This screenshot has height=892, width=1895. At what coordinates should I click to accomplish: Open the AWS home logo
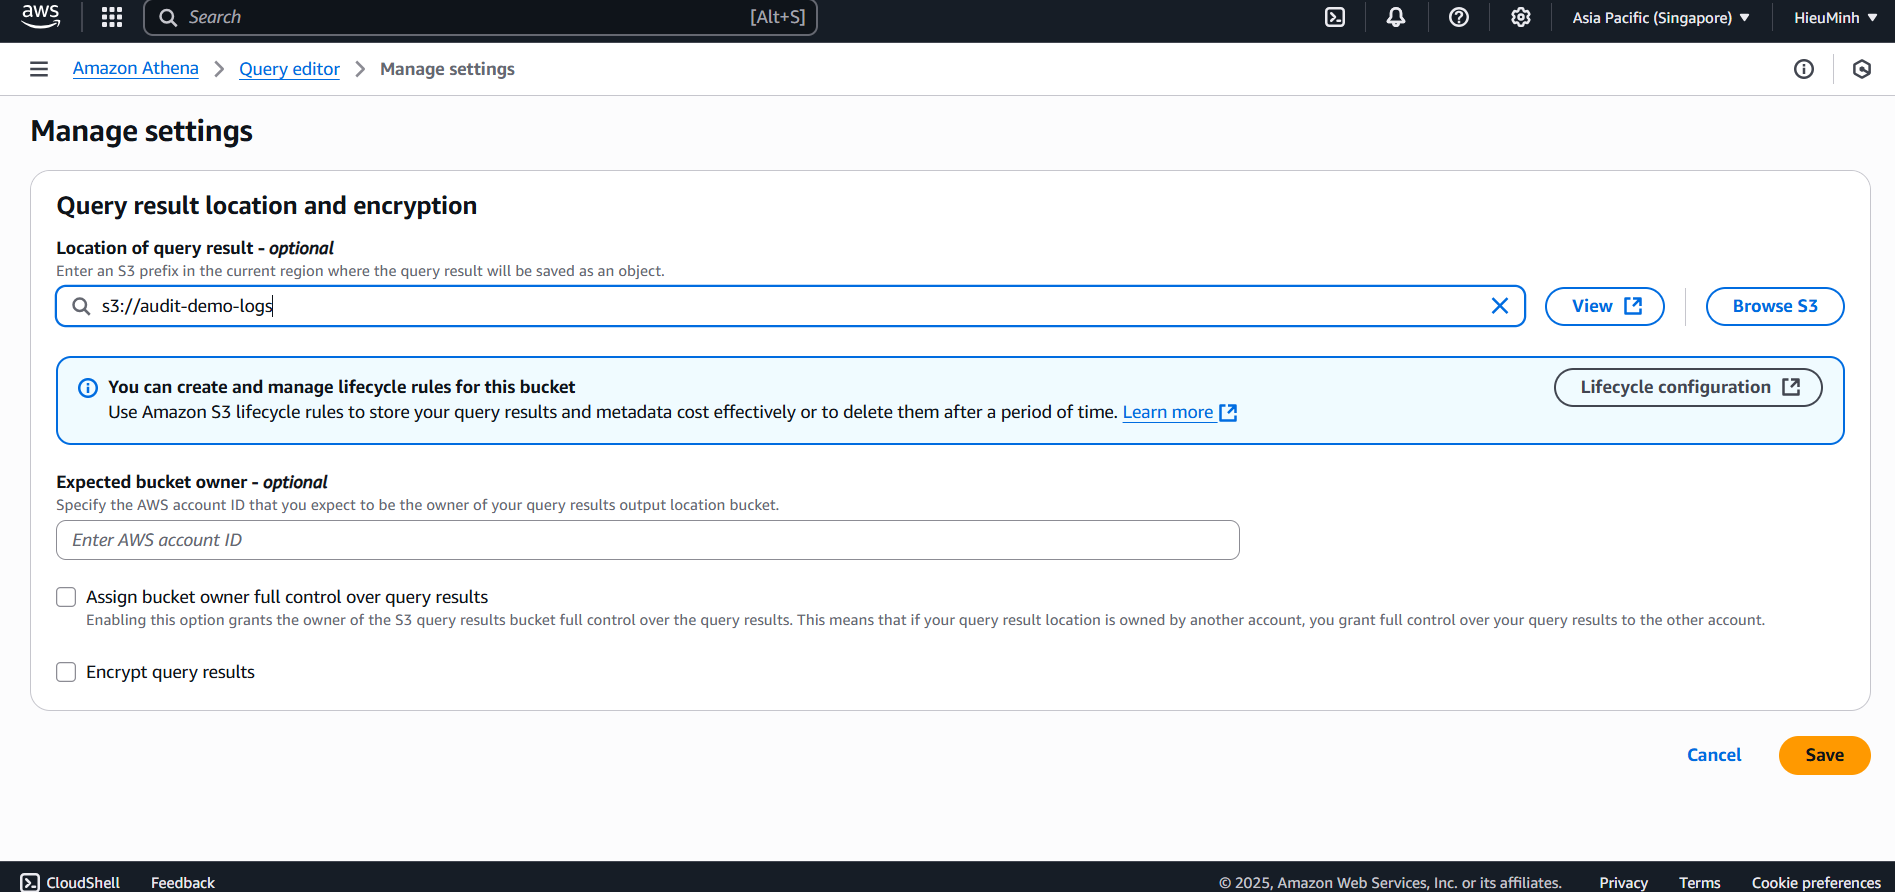[40, 16]
